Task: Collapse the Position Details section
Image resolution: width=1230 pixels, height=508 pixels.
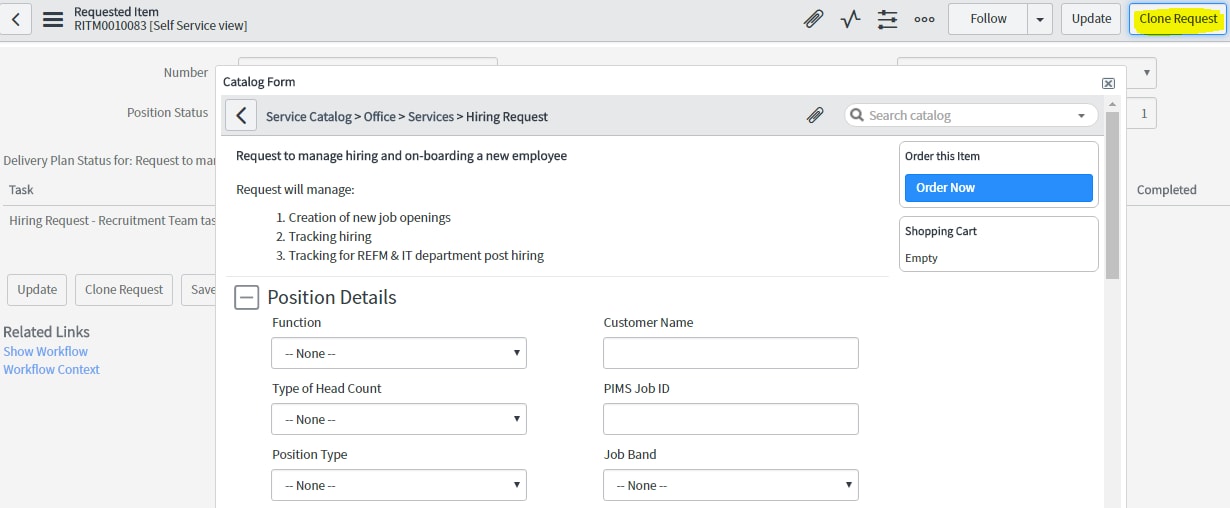Action: (247, 297)
